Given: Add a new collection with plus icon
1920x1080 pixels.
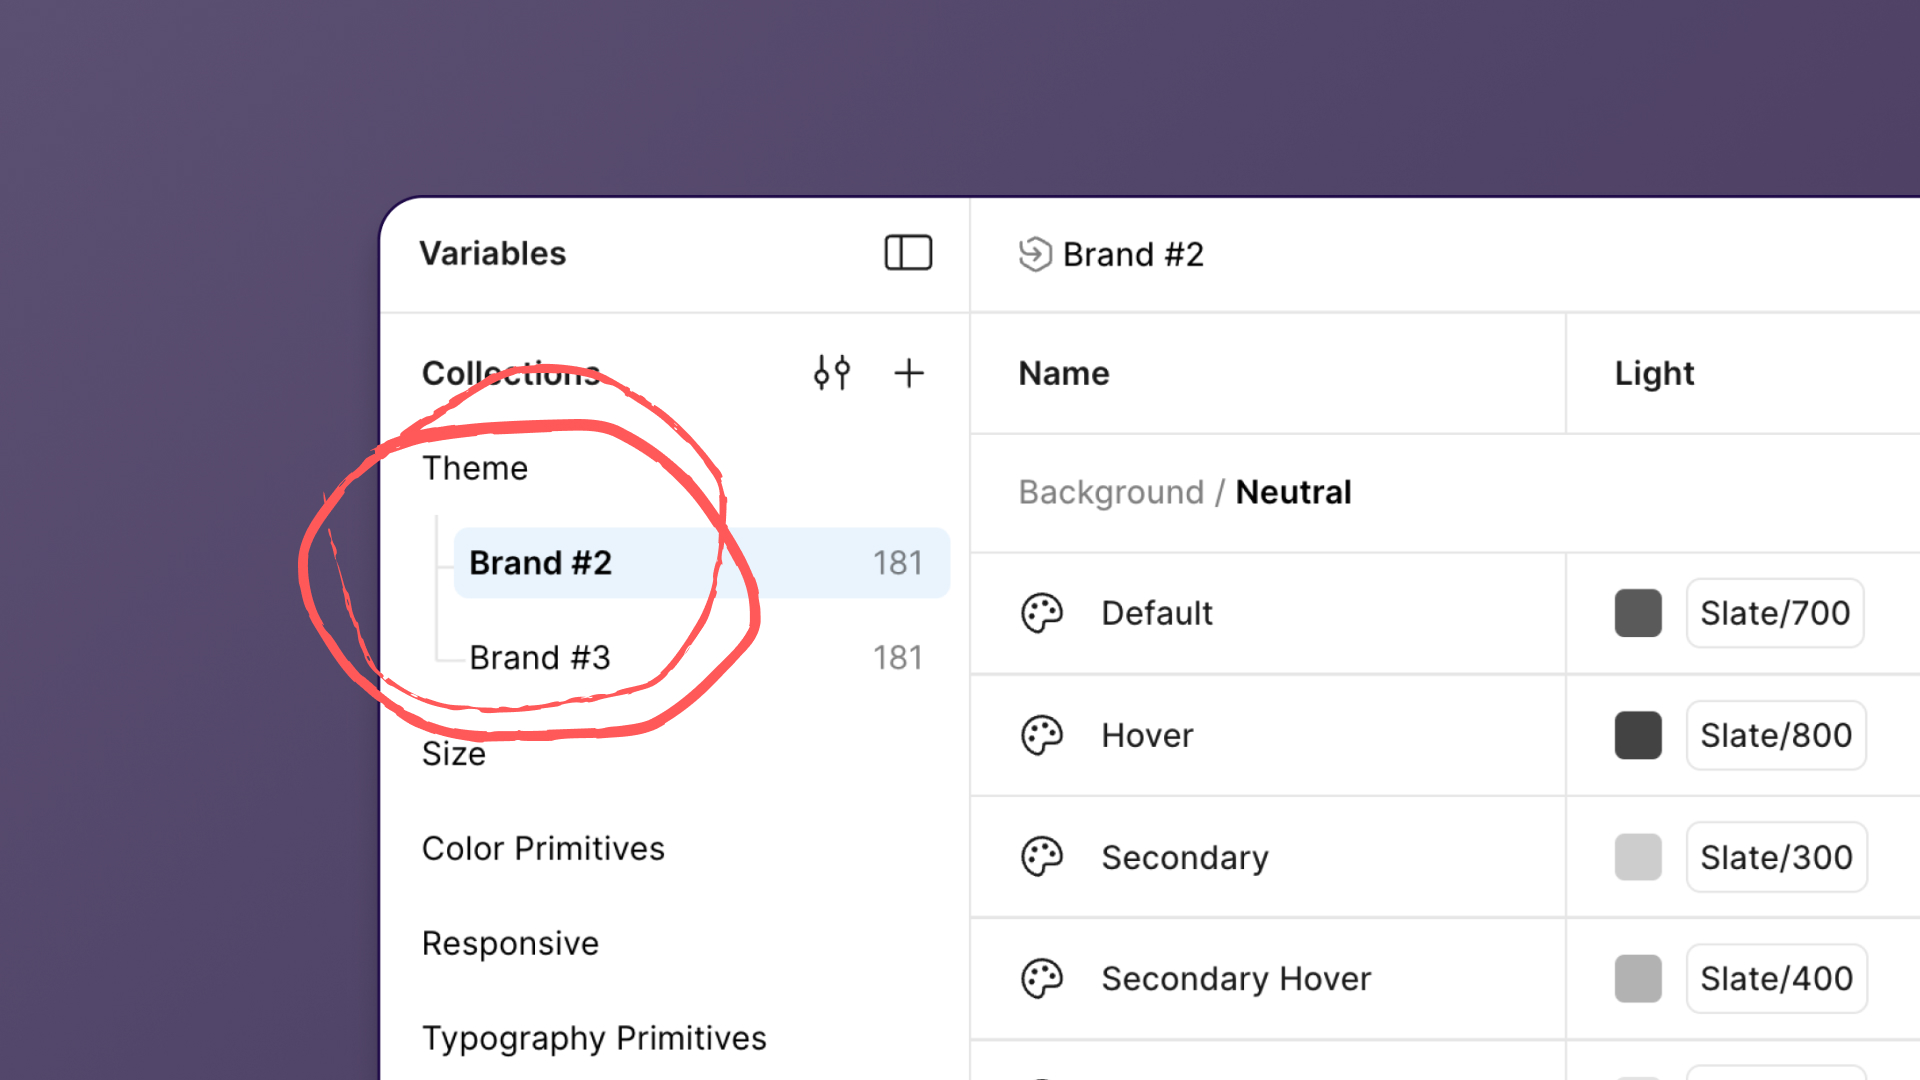Looking at the screenshot, I should tap(908, 373).
